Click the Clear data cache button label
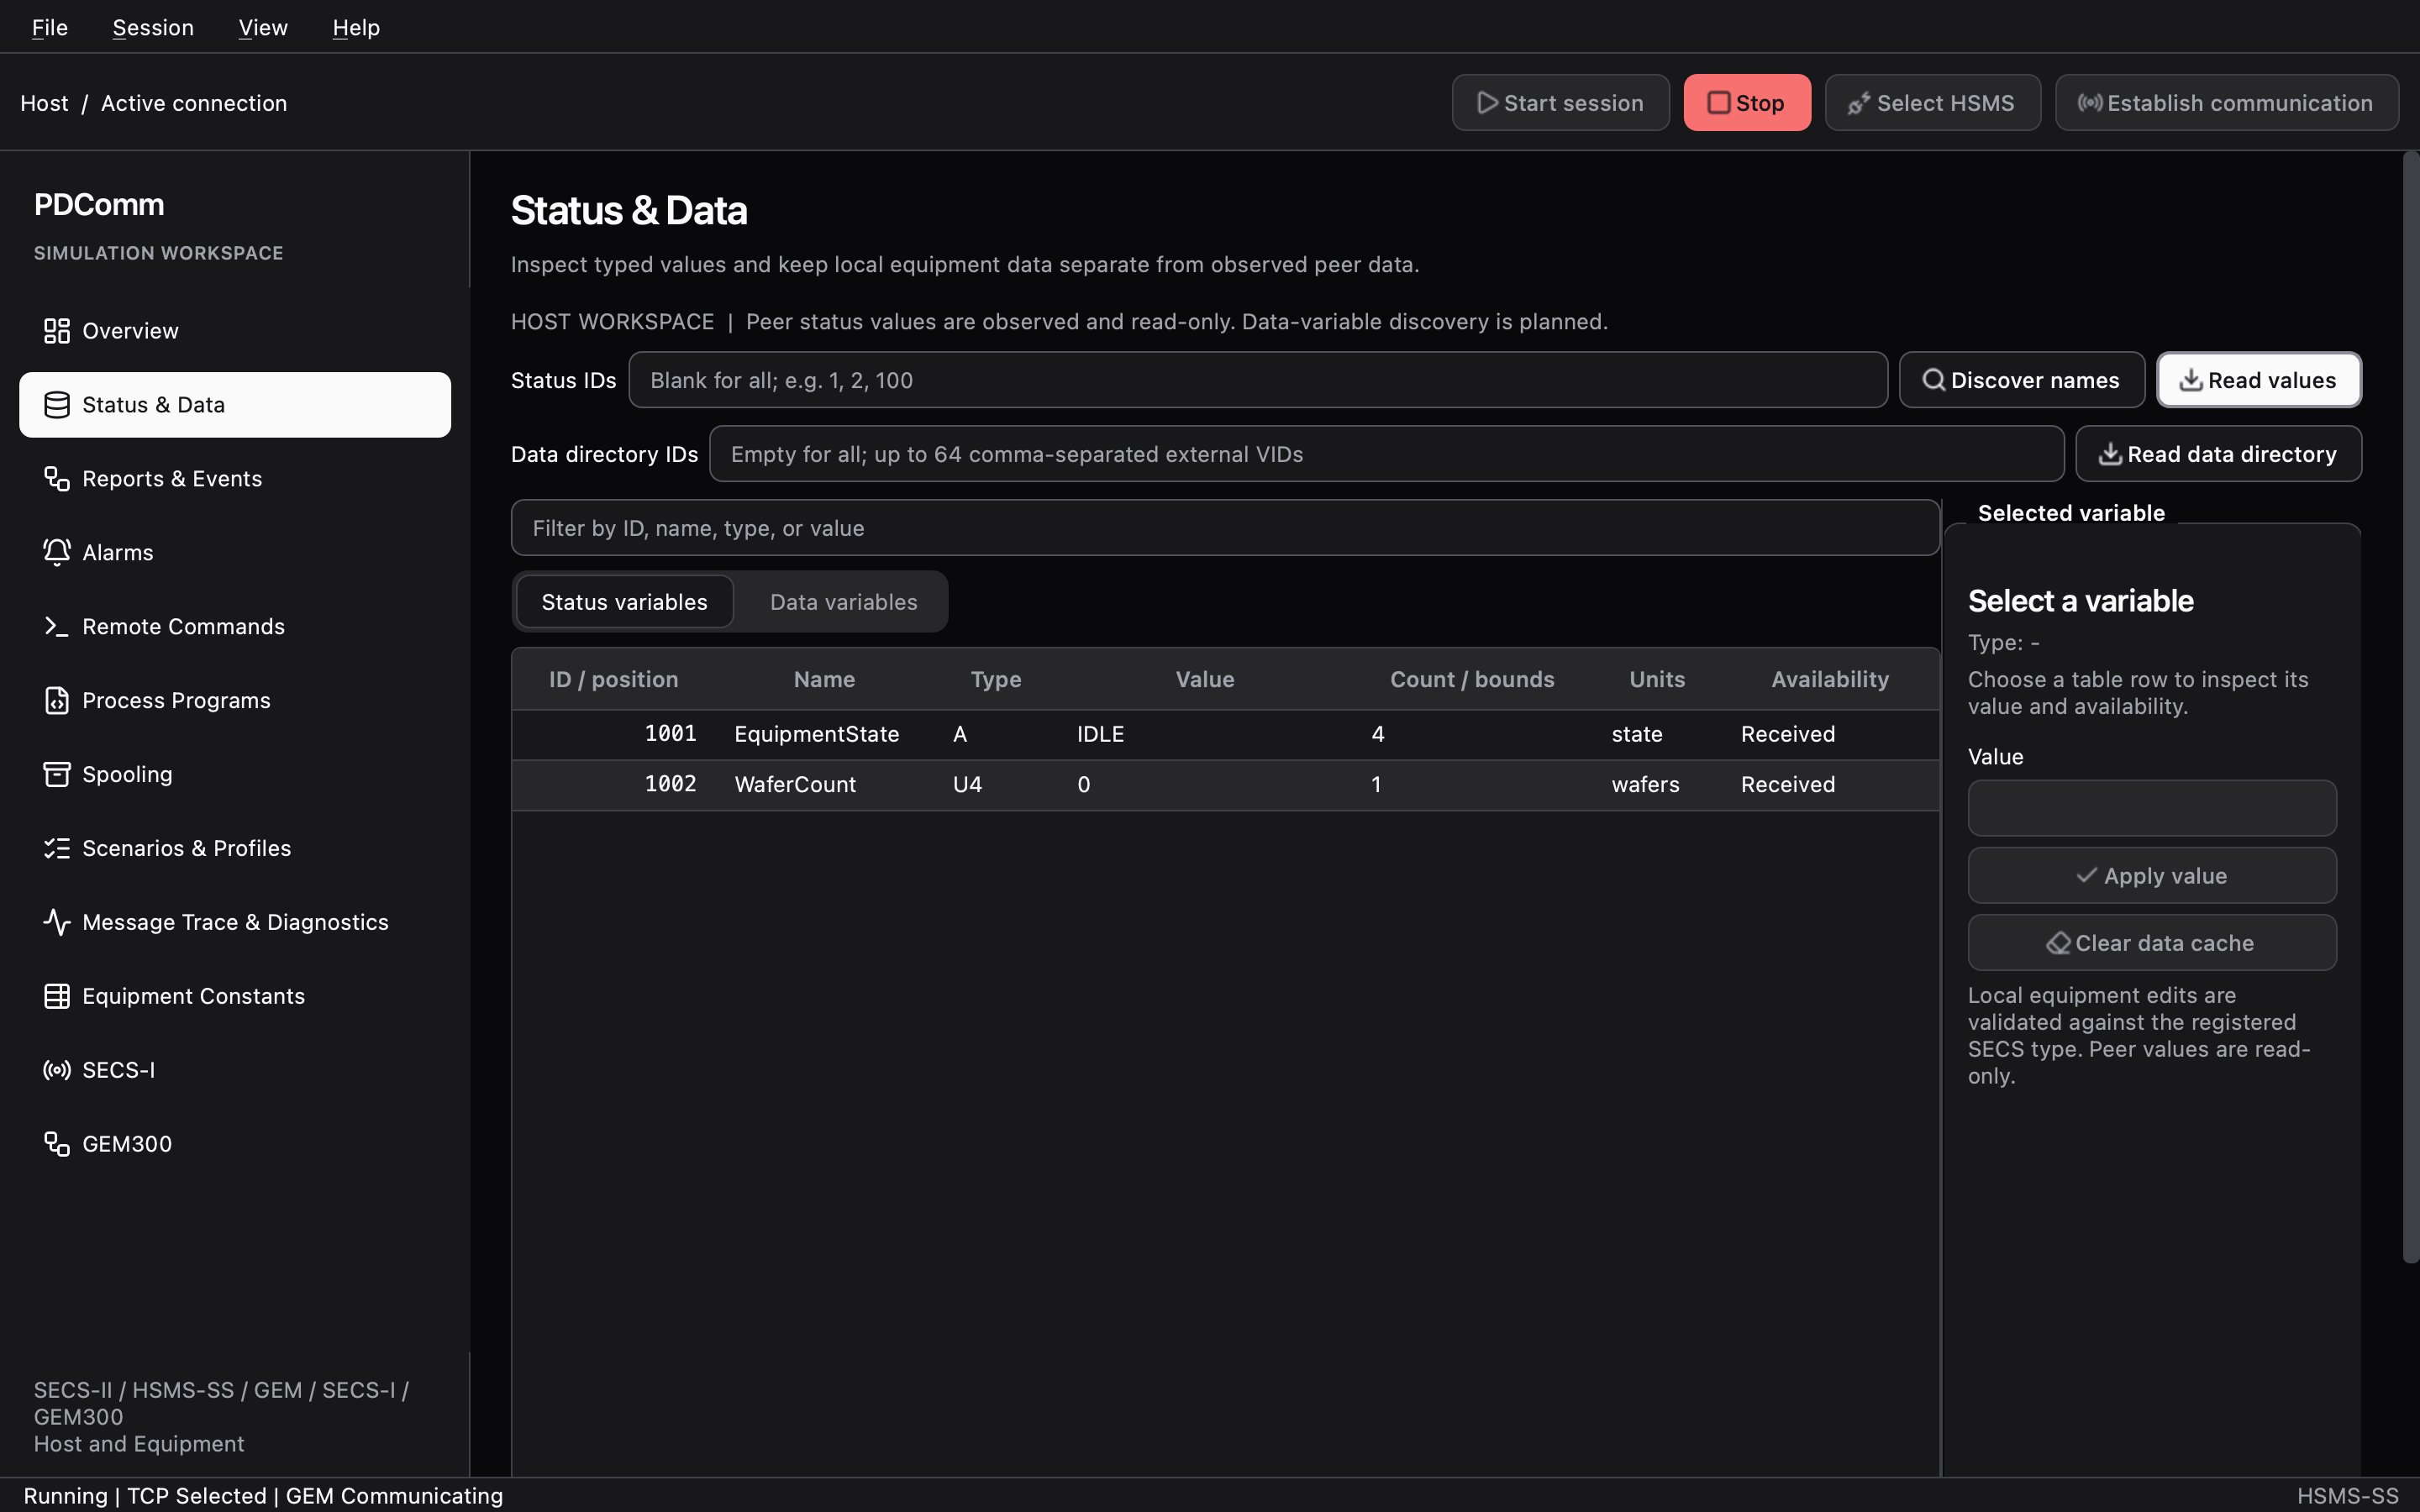2420x1512 pixels. pyautogui.click(x=2164, y=943)
